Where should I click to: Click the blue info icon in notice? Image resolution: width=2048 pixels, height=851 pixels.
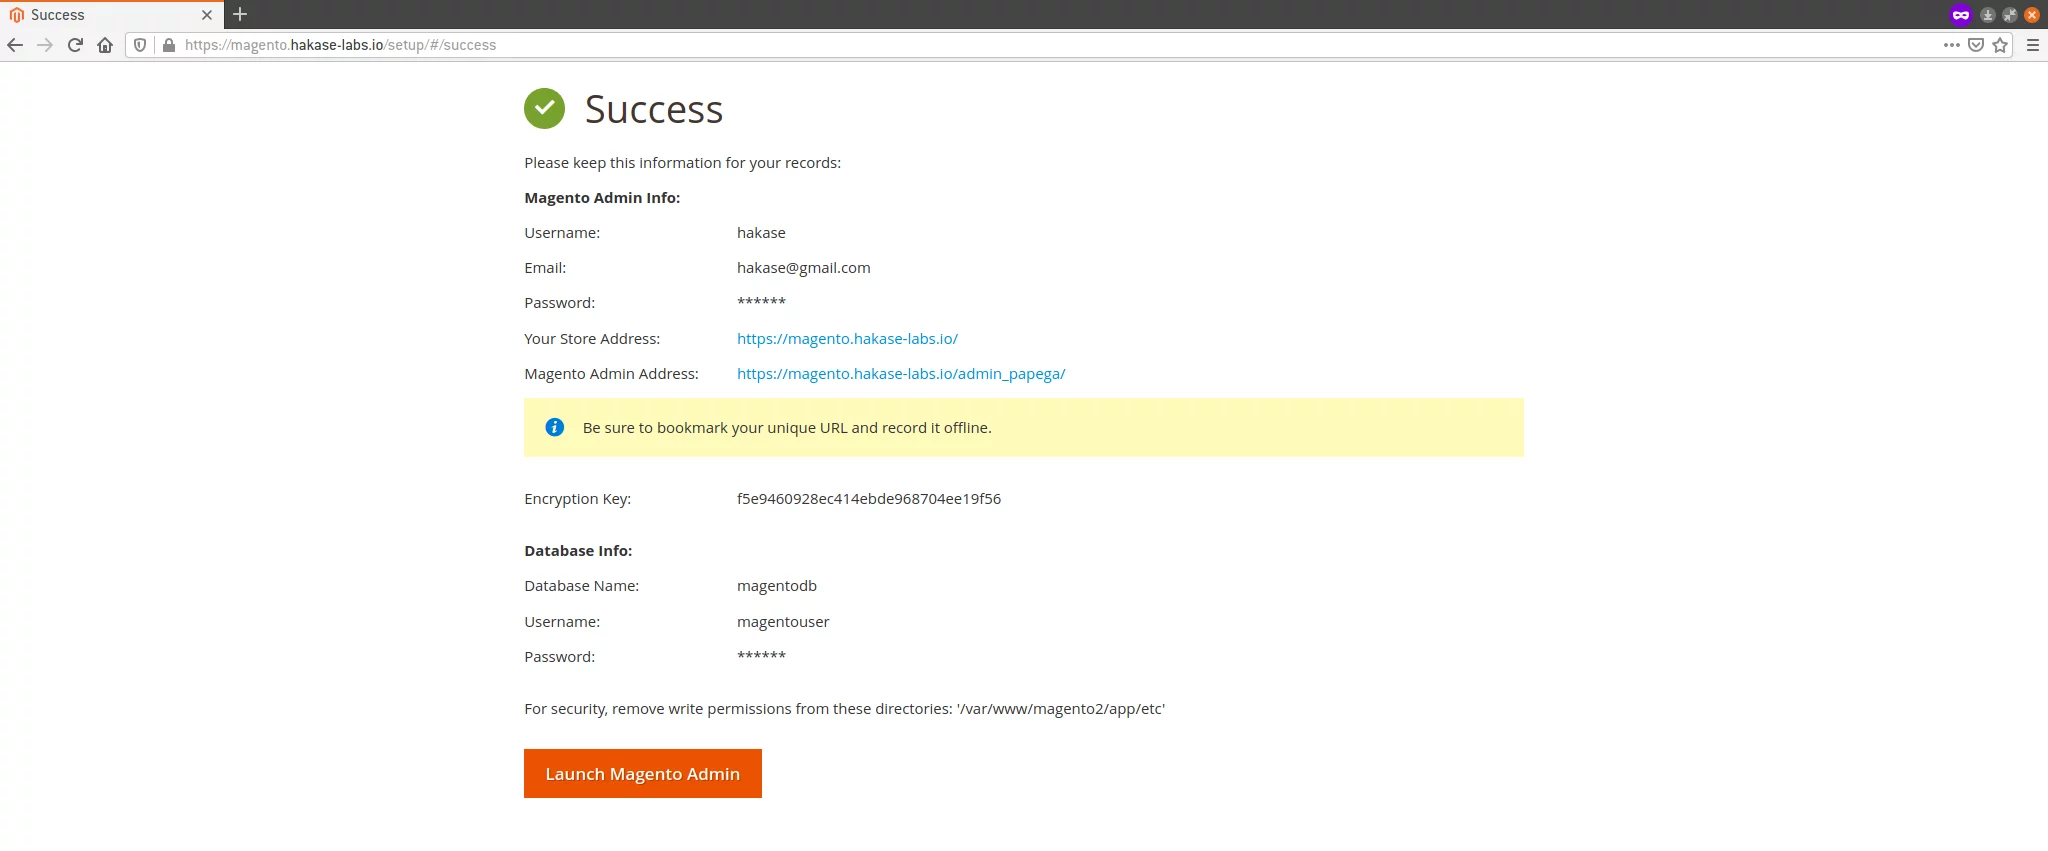pos(555,427)
